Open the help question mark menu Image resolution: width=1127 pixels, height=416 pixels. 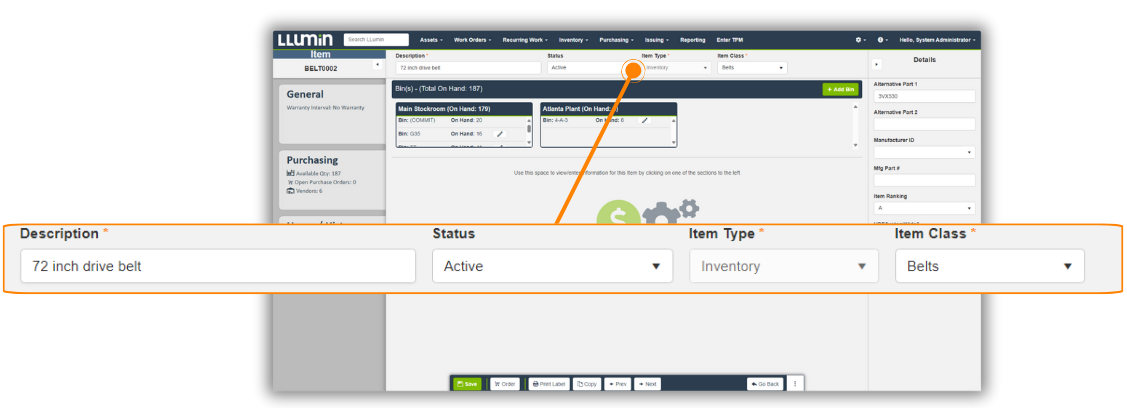881,40
